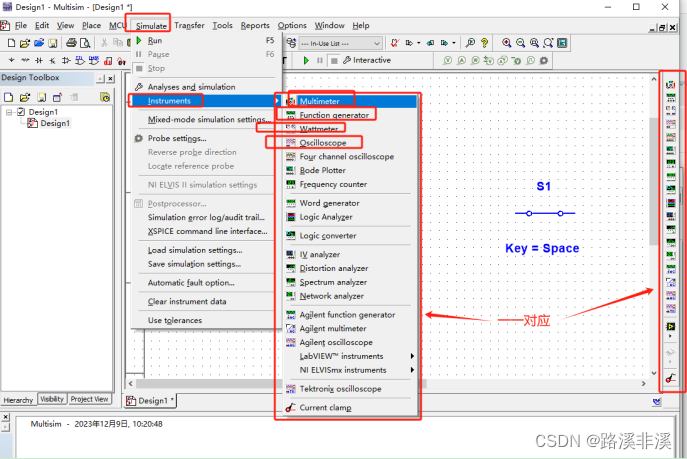The height and width of the screenshot is (459, 687).
Task: Place a basic resistor component
Action: click(x=25, y=60)
